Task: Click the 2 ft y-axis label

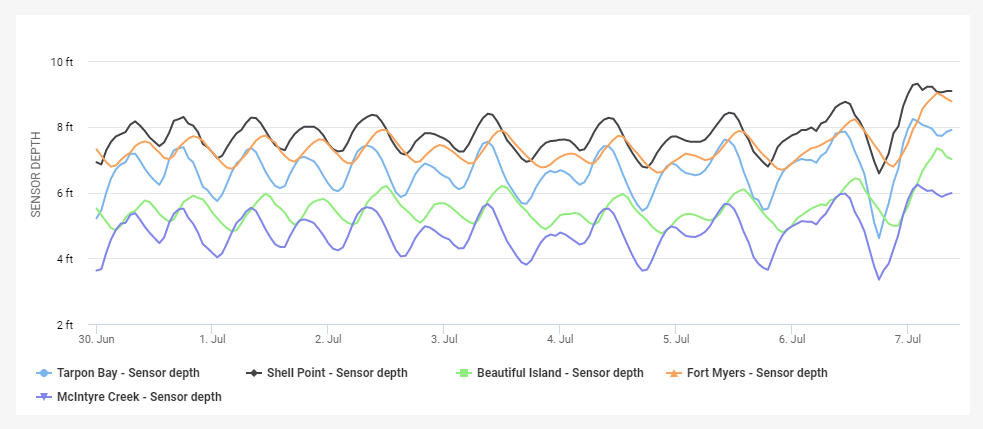Action: 64,325
